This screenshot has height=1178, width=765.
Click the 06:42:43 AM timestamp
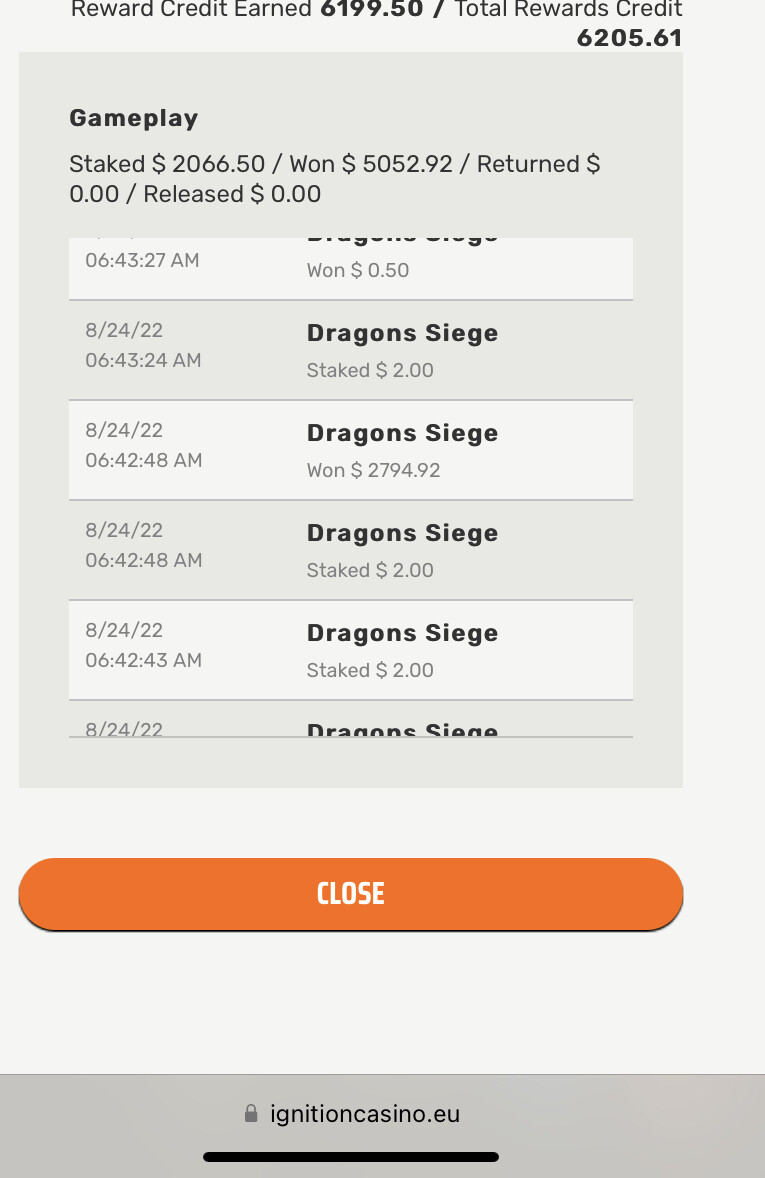(143, 660)
